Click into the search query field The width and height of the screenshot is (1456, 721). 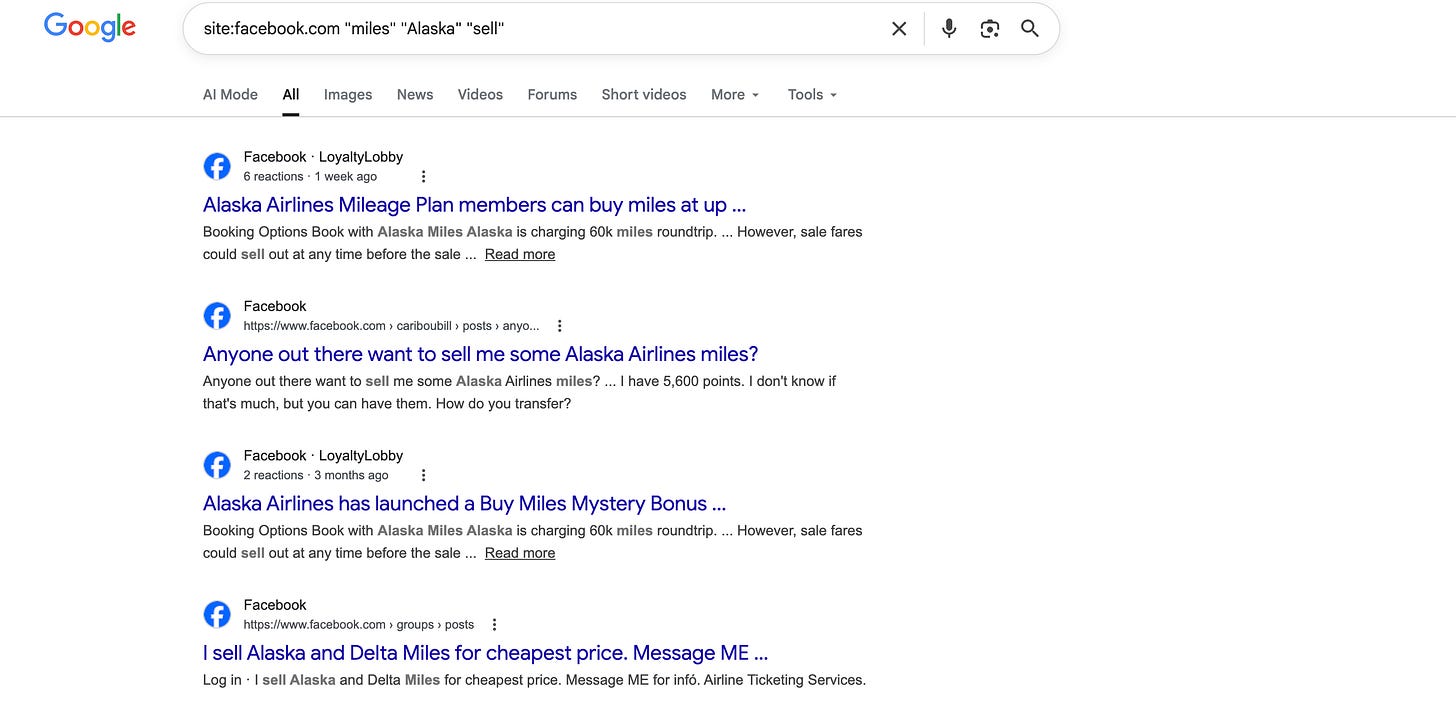(540, 29)
